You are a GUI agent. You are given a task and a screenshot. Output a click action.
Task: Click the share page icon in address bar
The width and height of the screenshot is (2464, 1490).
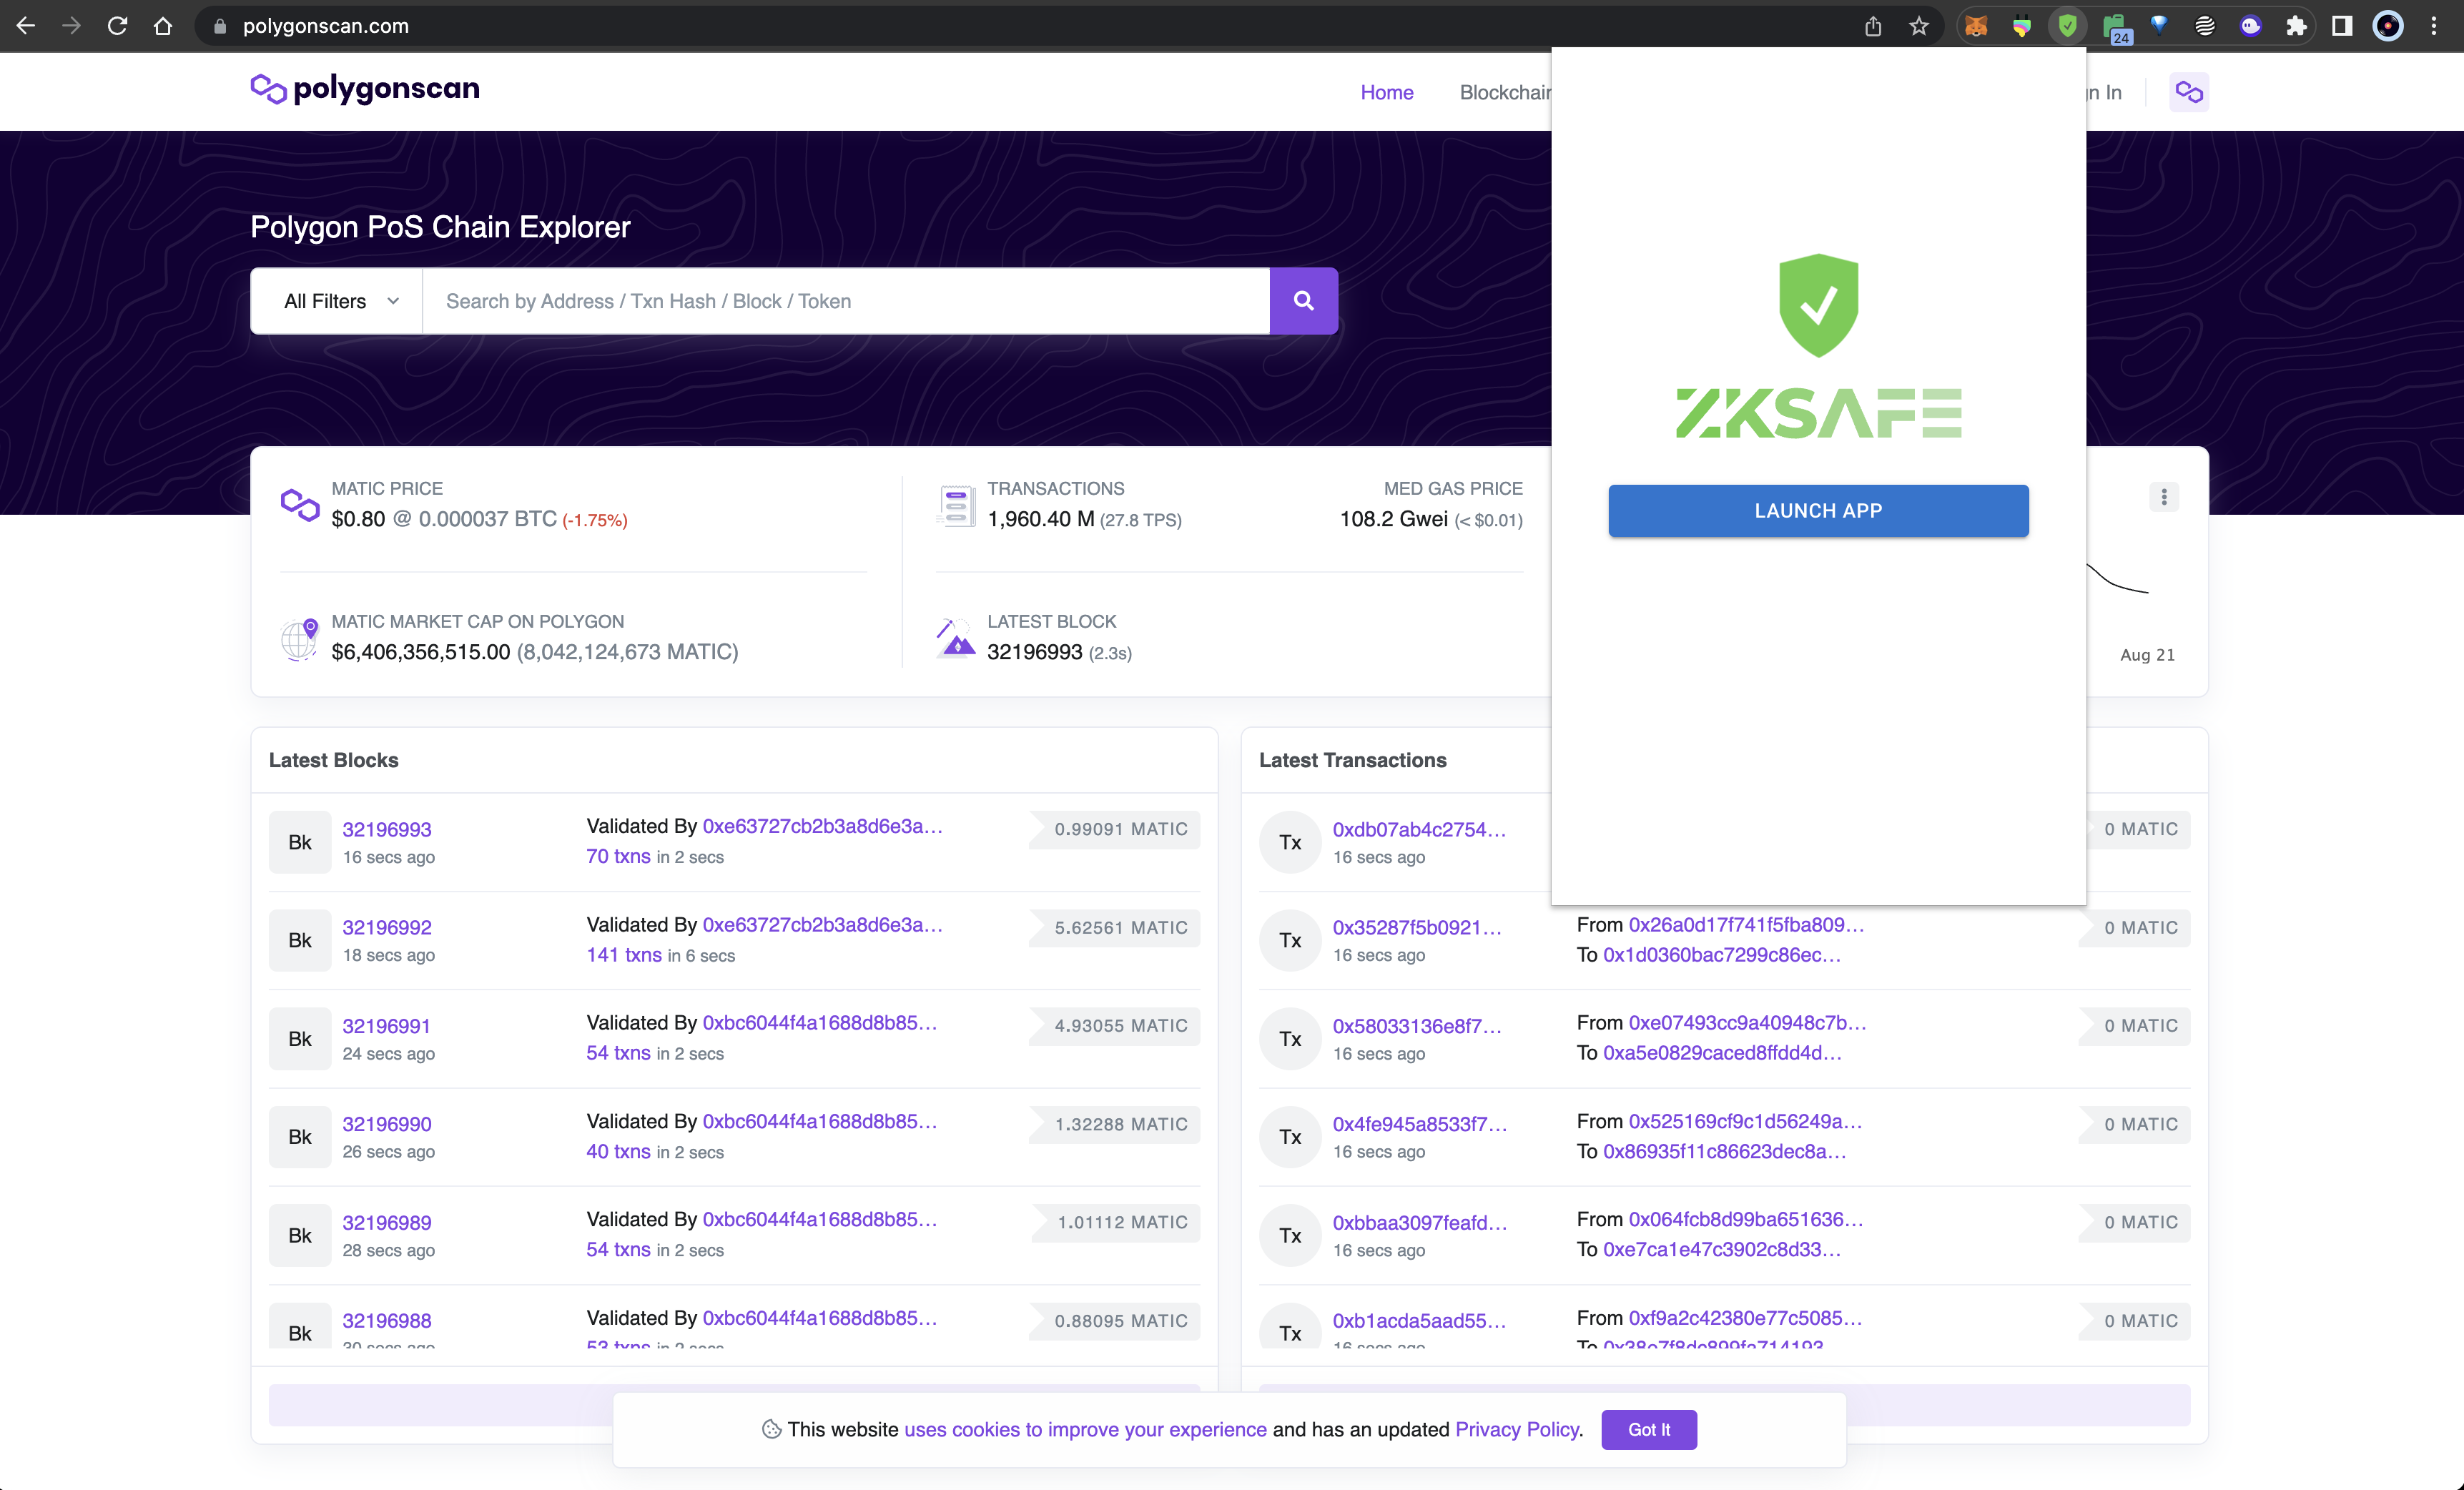(1872, 26)
